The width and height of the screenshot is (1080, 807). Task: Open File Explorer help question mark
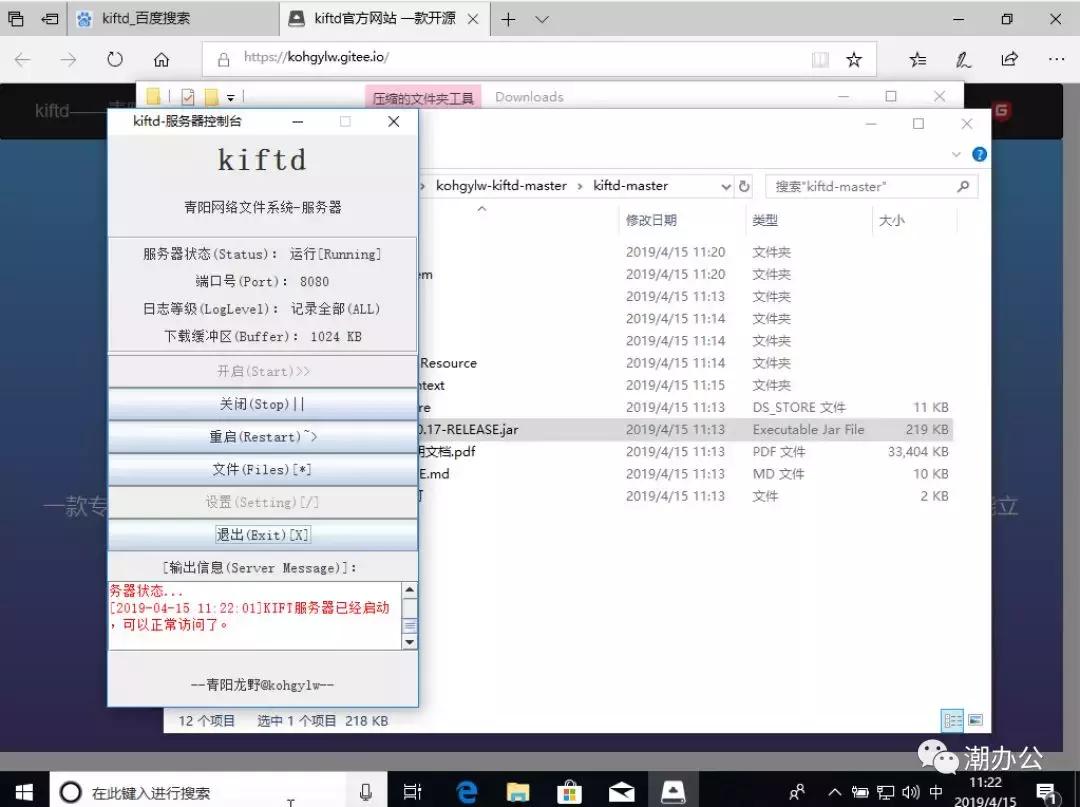pyautogui.click(x=979, y=154)
